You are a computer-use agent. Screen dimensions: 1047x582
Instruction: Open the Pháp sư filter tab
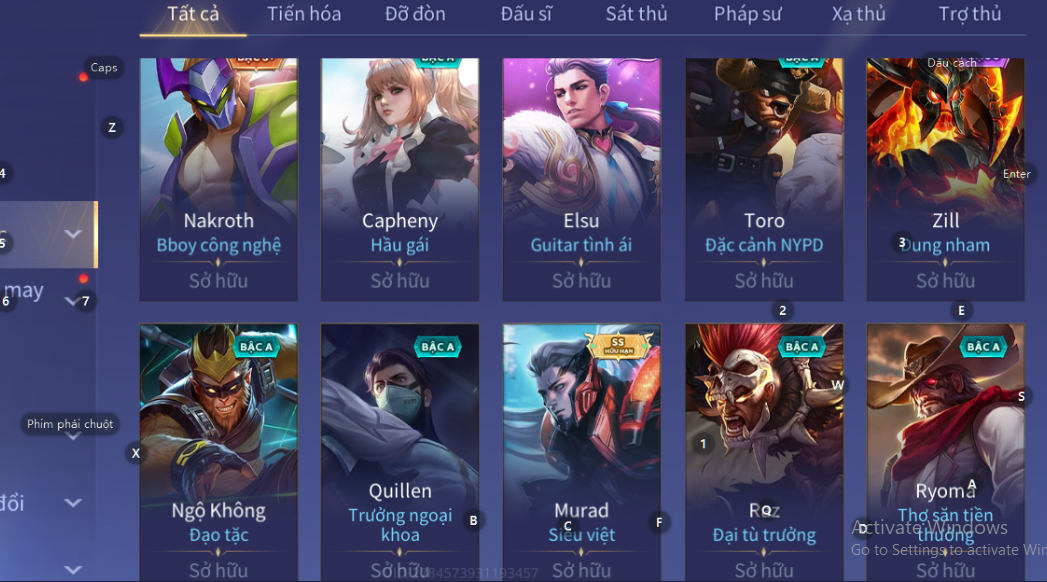(747, 14)
